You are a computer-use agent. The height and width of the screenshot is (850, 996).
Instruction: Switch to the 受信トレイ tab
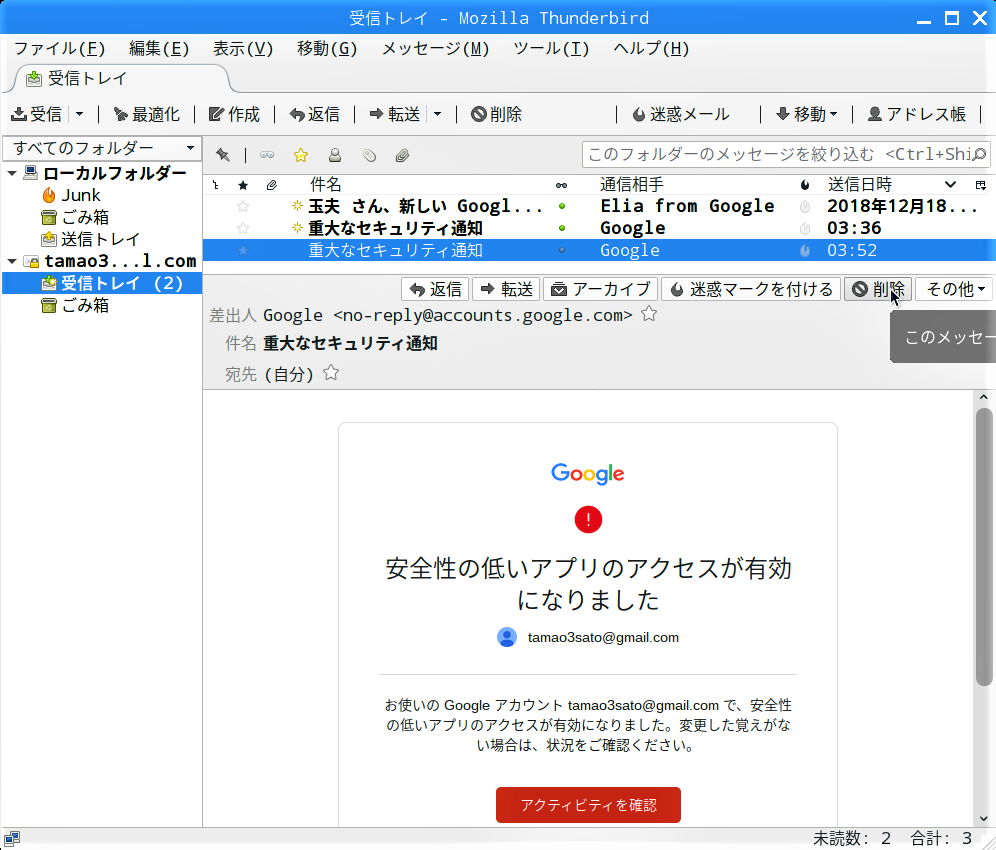[x=87, y=78]
